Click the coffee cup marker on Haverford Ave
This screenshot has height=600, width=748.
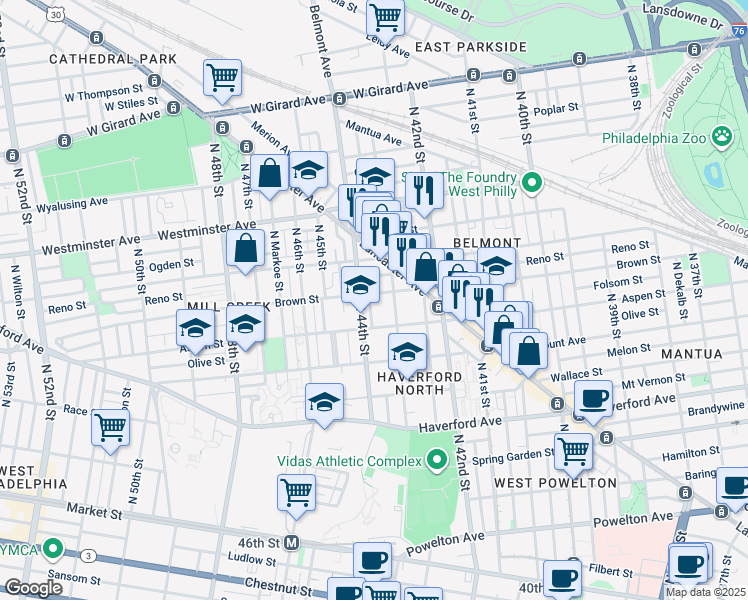pyautogui.click(x=593, y=402)
